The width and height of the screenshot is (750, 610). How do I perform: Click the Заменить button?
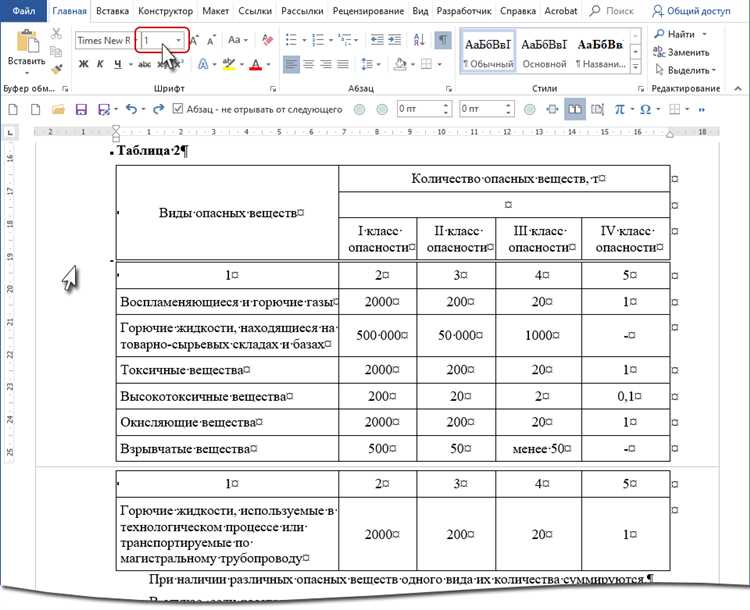pyautogui.click(x=681, y=52)
